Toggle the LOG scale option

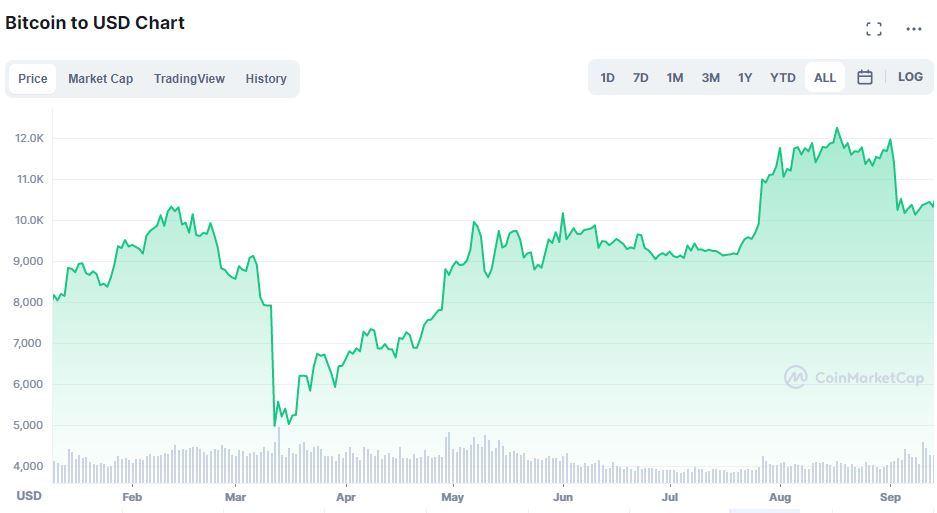pyautogui.click(x=910, y=77)
